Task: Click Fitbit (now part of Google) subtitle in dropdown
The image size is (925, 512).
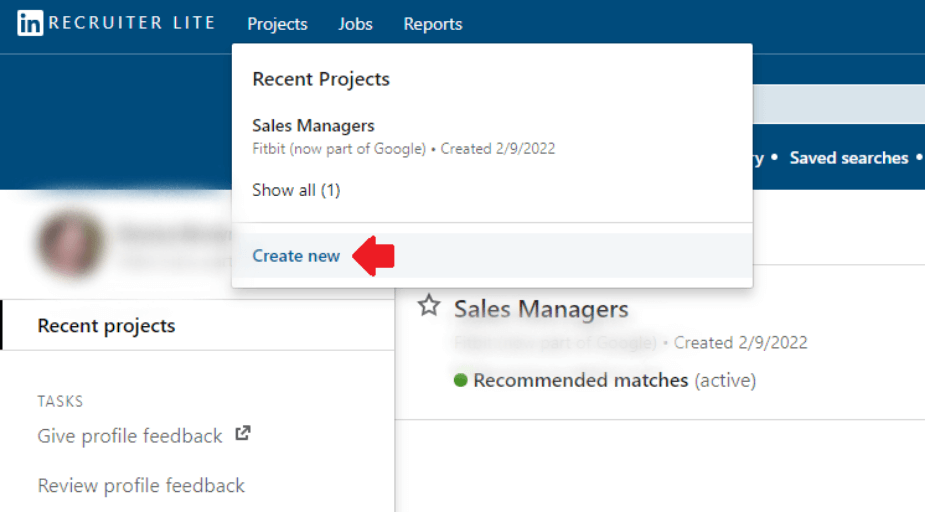Action: point(339,149)
